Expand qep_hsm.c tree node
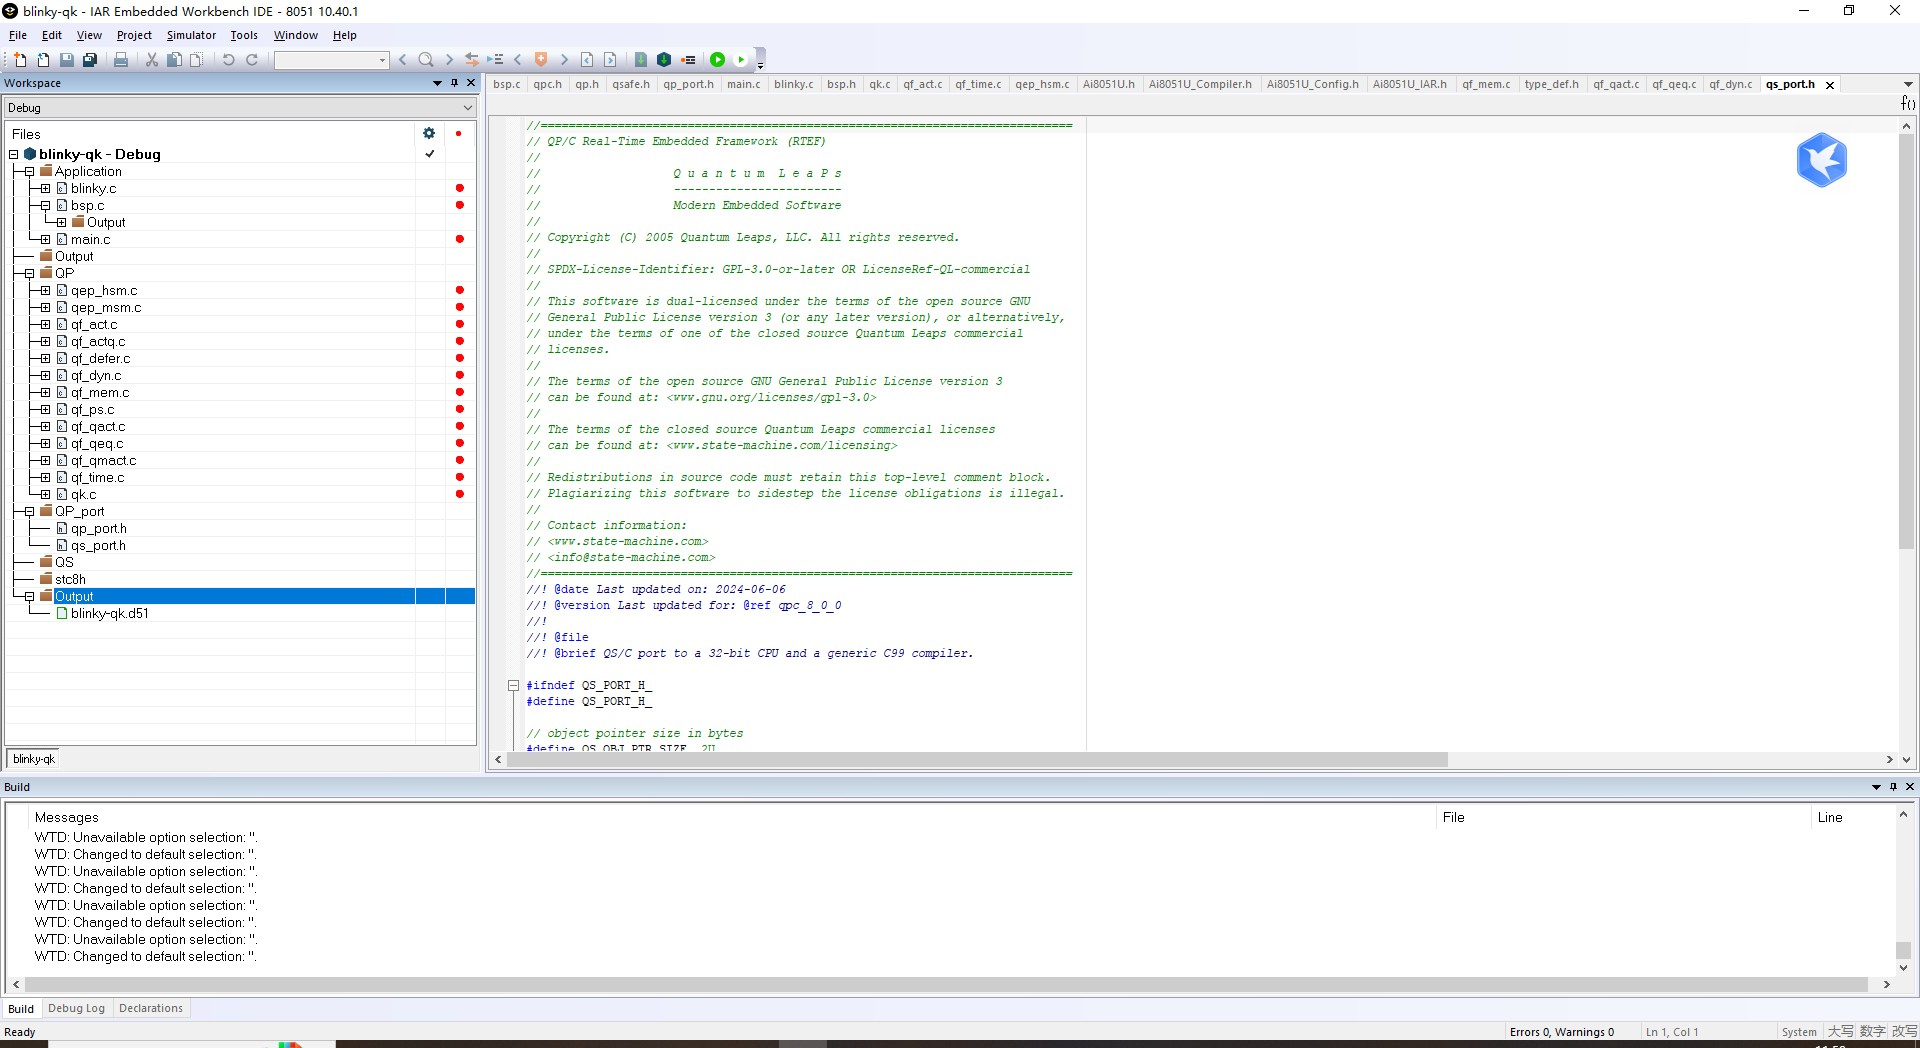The image size is (1920, 1048). click(x=46, y=290)
